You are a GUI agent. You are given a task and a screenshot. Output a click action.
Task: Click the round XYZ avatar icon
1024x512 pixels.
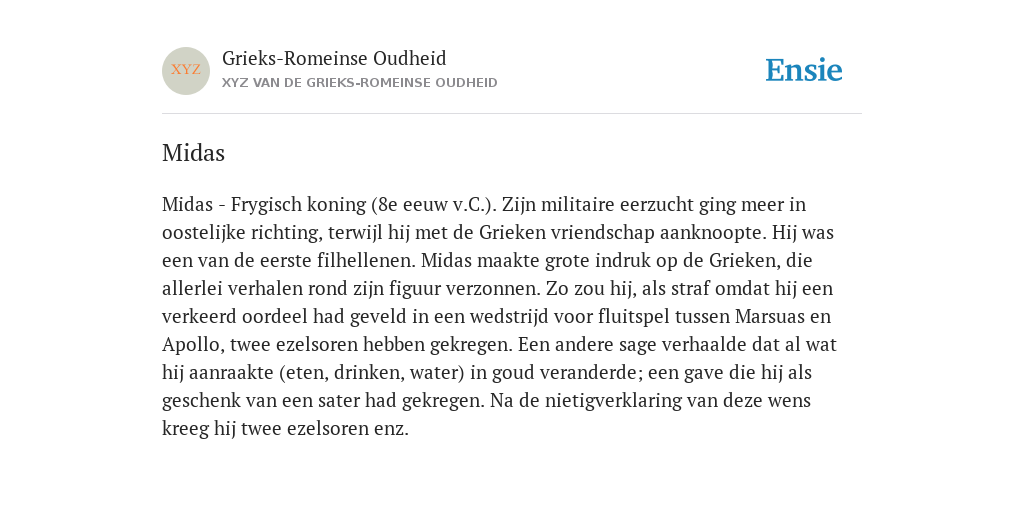click(x=185, y=71)
